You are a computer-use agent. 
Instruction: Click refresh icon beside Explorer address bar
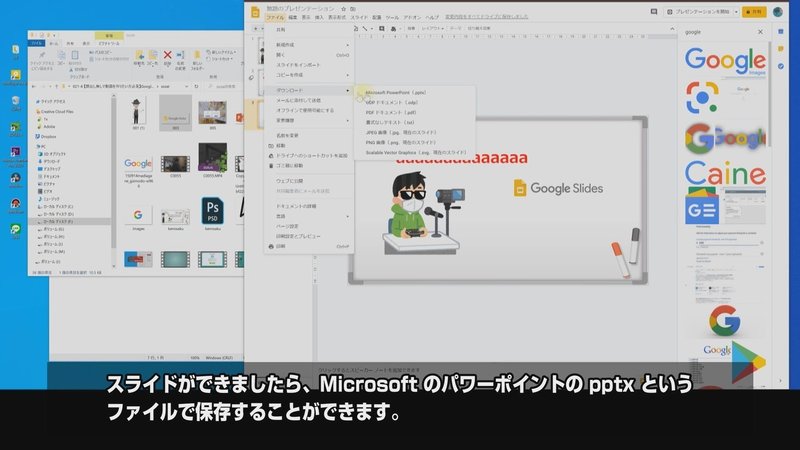(196, 86)
